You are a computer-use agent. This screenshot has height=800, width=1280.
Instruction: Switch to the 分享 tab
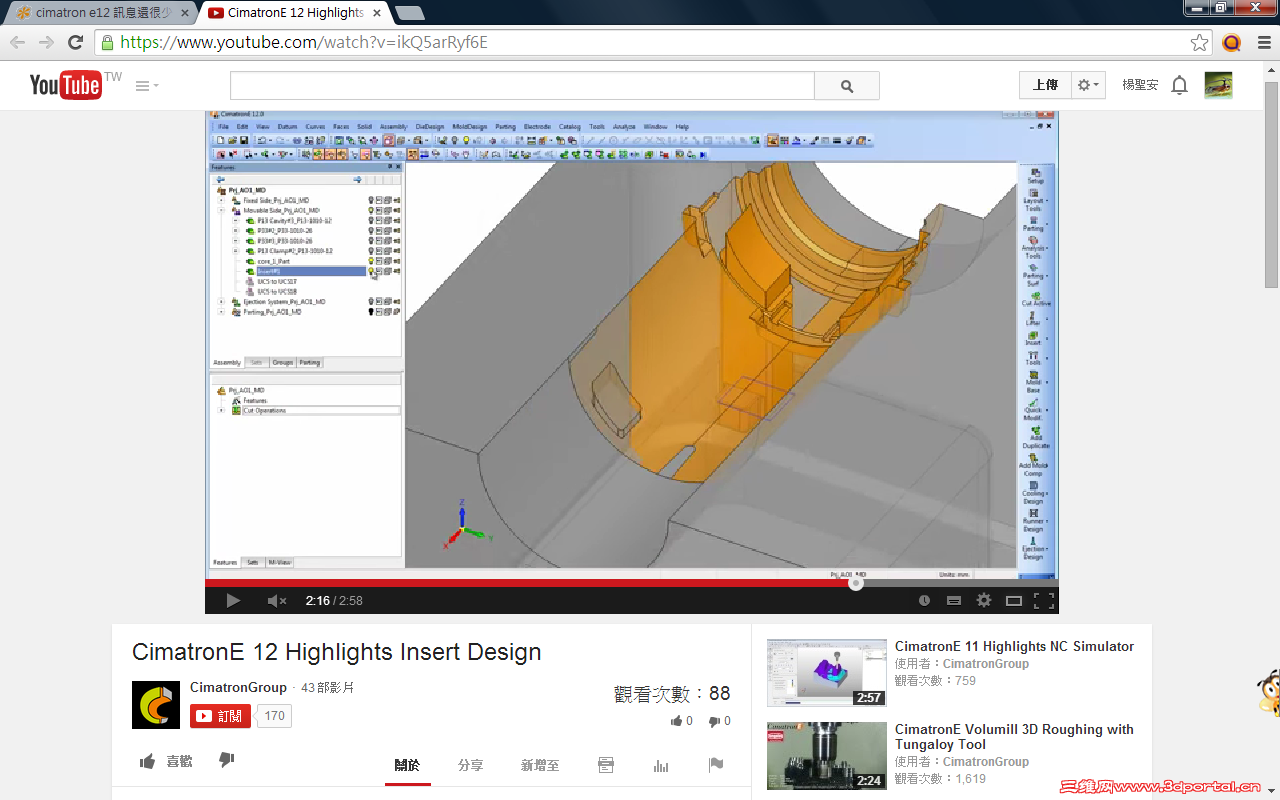click(x=470, y=765)
